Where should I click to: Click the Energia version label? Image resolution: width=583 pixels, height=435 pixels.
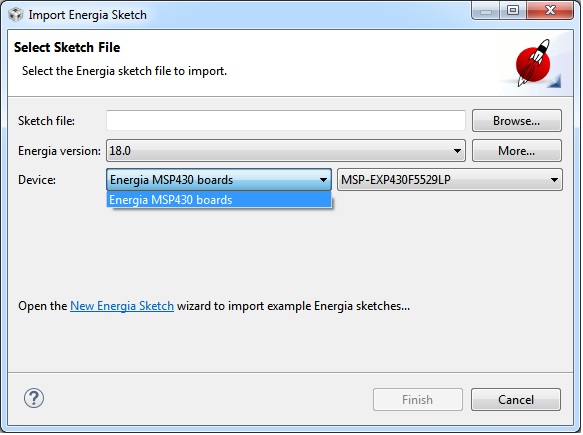pyautogui.click(x=59, y=151)
